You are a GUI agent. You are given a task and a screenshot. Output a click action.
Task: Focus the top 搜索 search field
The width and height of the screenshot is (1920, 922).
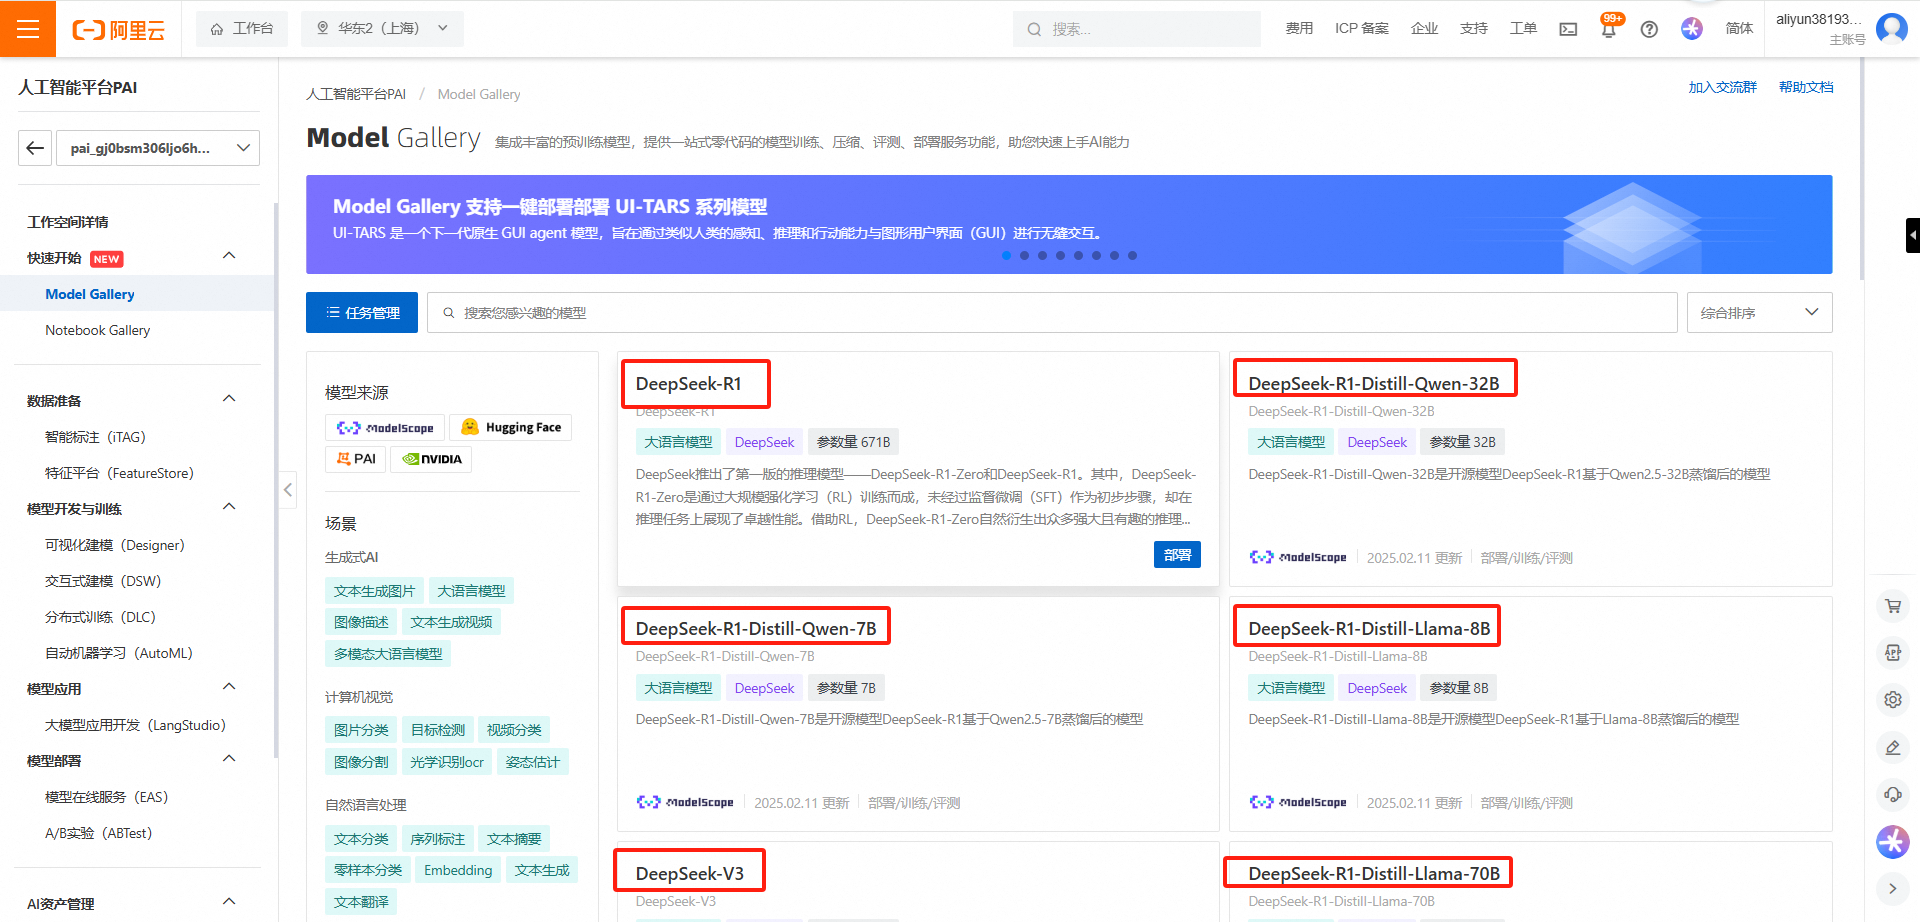pyautogui.click(x=1136, y=29)
